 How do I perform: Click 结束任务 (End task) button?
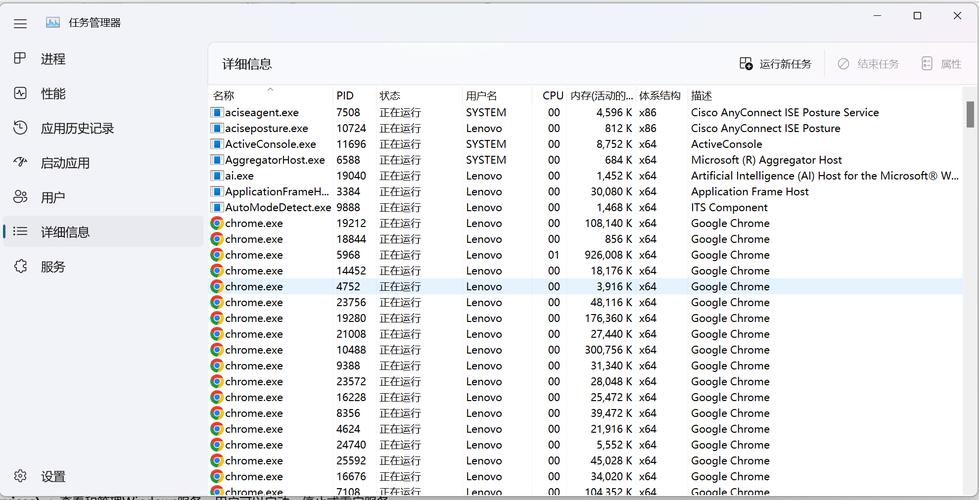[x=868, y=64]
